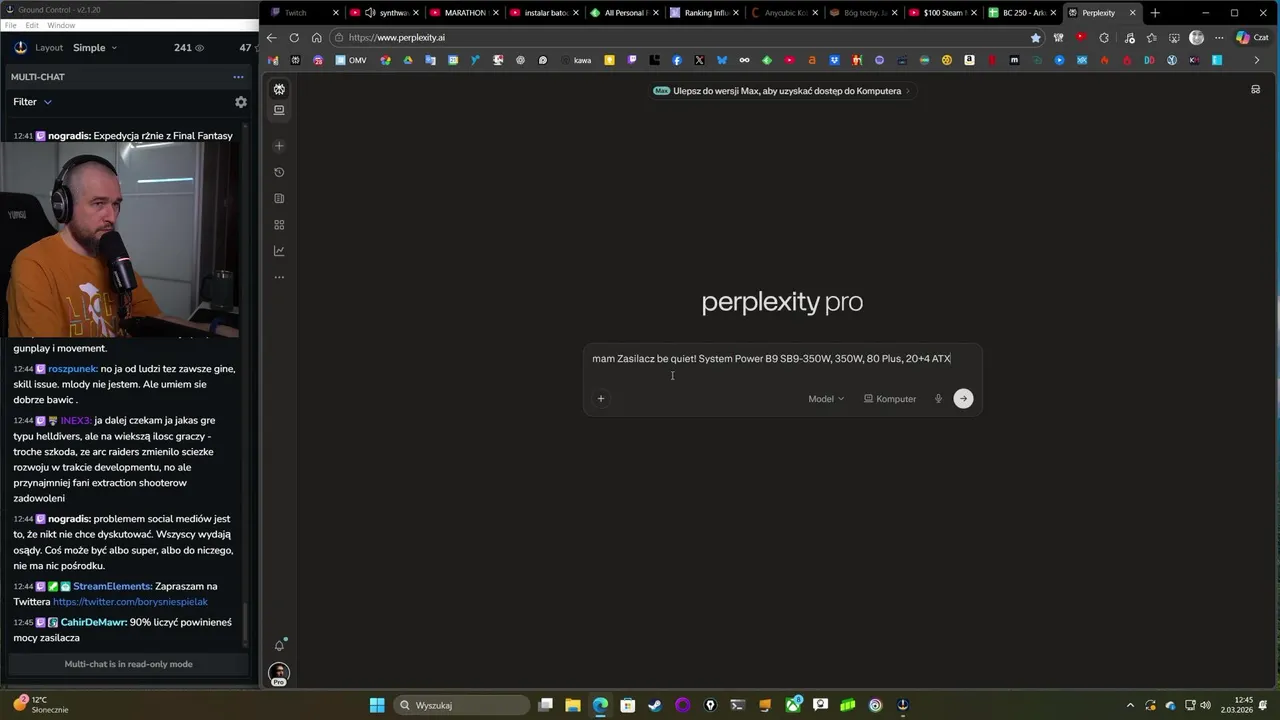Open the Spaces grid icon in Perplexity sidebar
Image resolution: width=1280 pixels, height=720 pixels.
279,225
